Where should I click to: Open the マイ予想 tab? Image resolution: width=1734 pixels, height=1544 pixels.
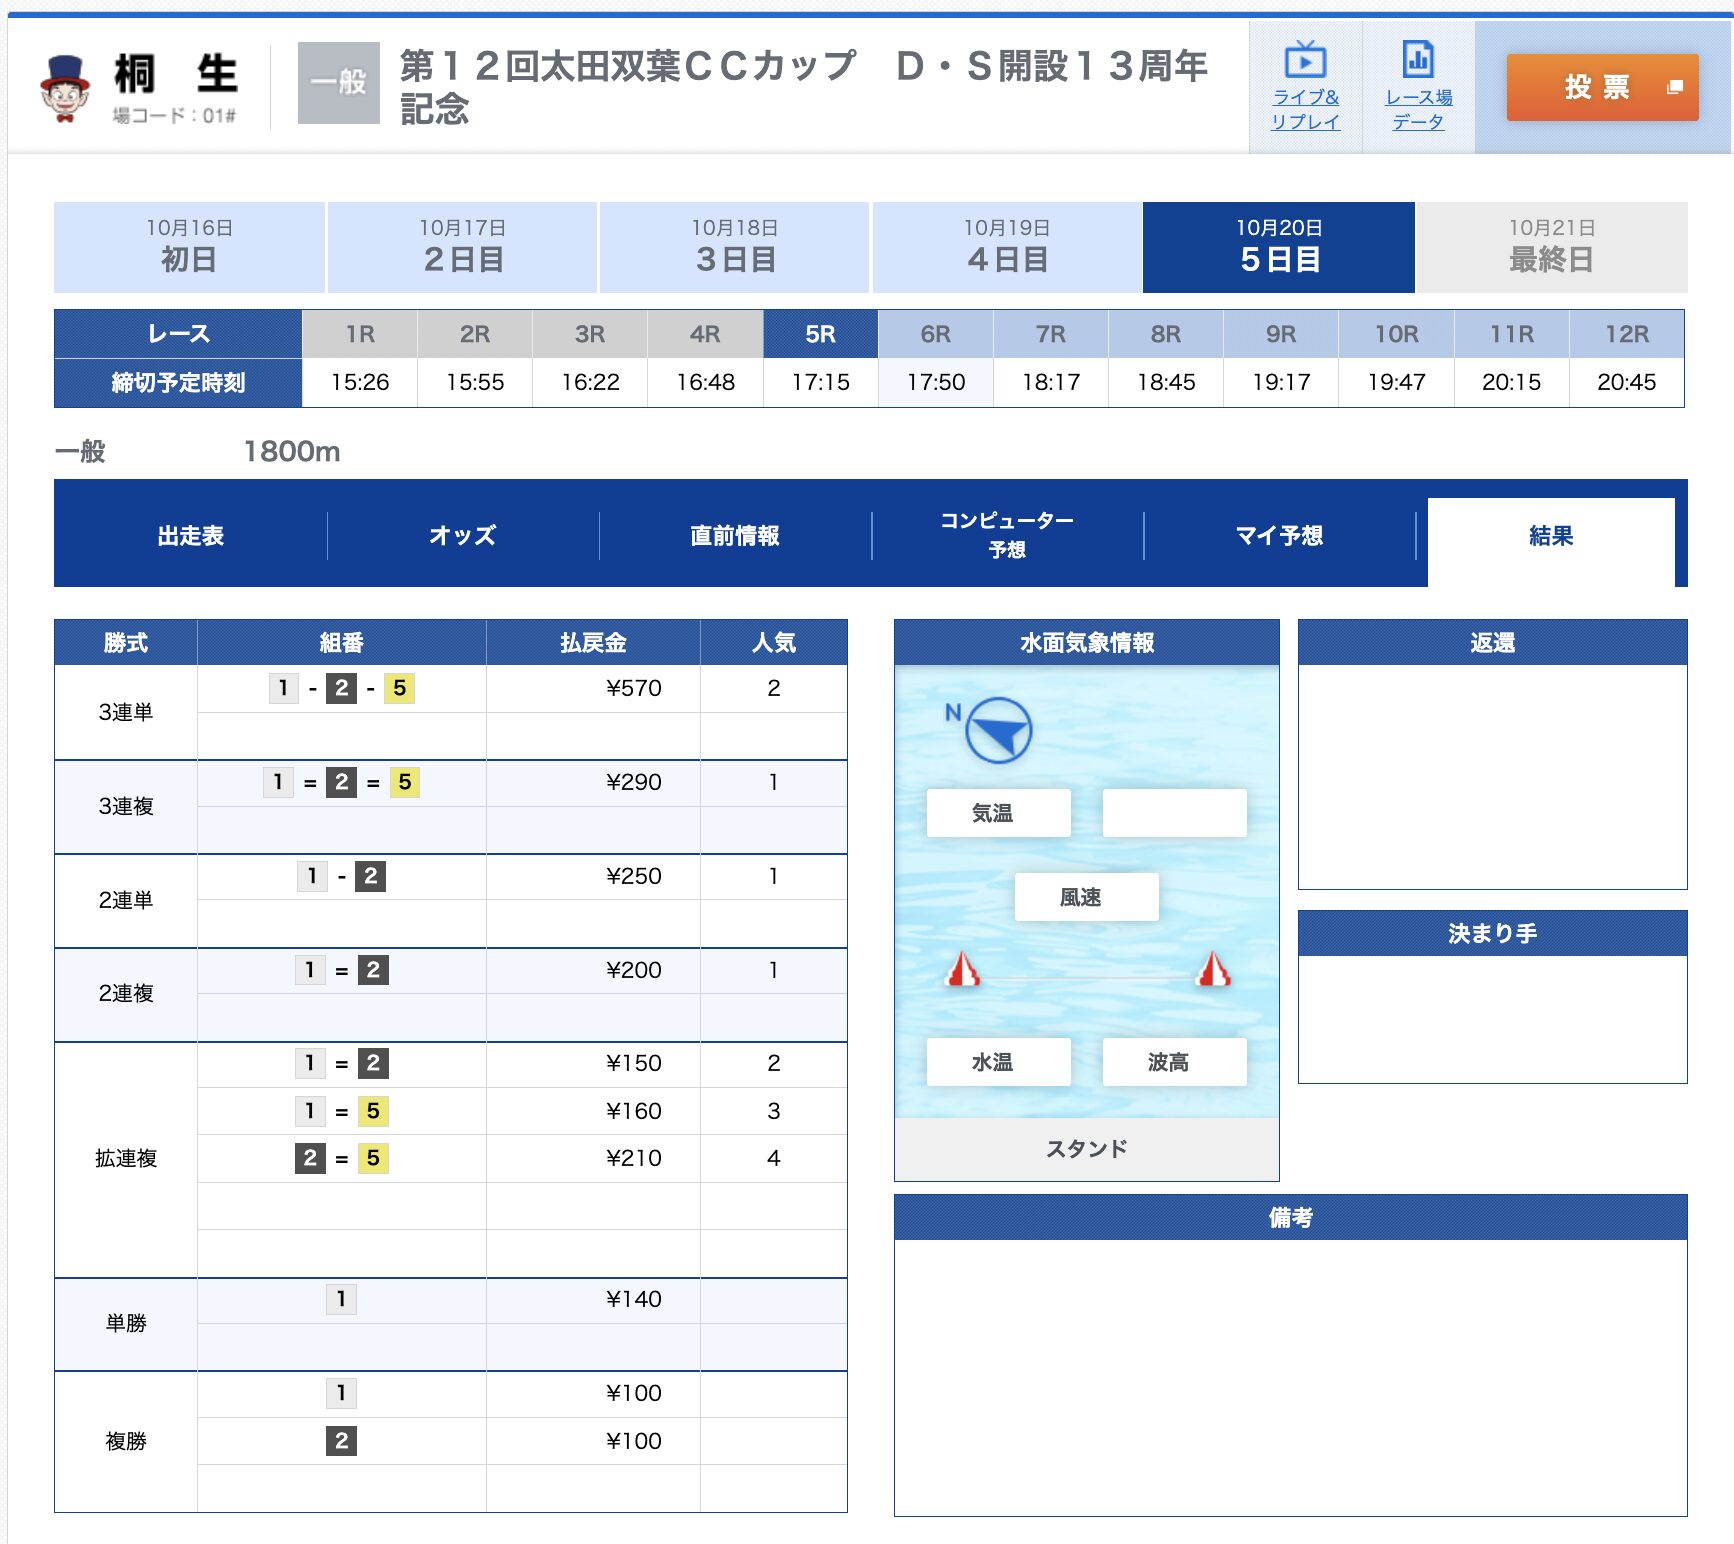pyautogui.click(x=1279, y=536)
